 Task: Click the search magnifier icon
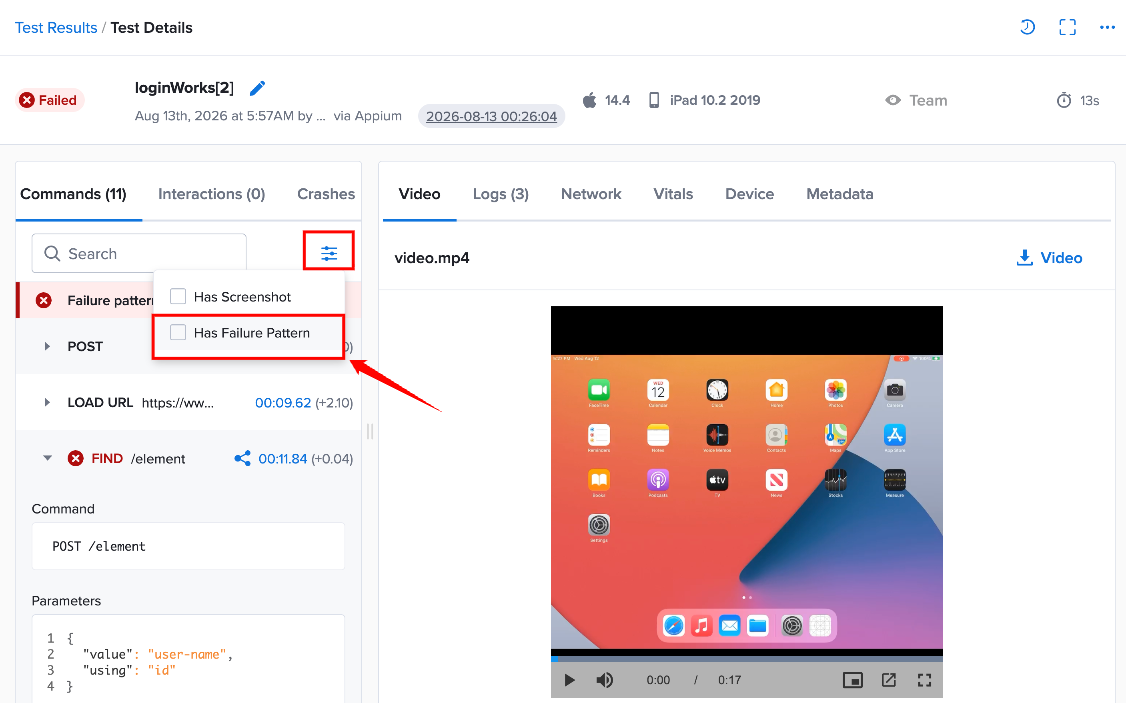click(x=52, y=253)
